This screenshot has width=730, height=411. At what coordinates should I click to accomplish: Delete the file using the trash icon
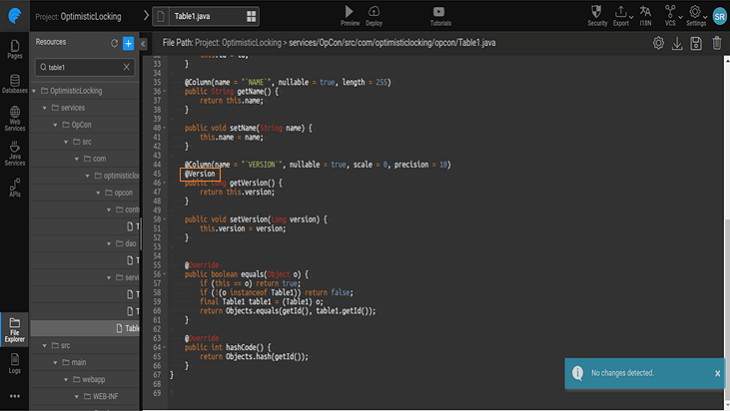tap(716, 43)
